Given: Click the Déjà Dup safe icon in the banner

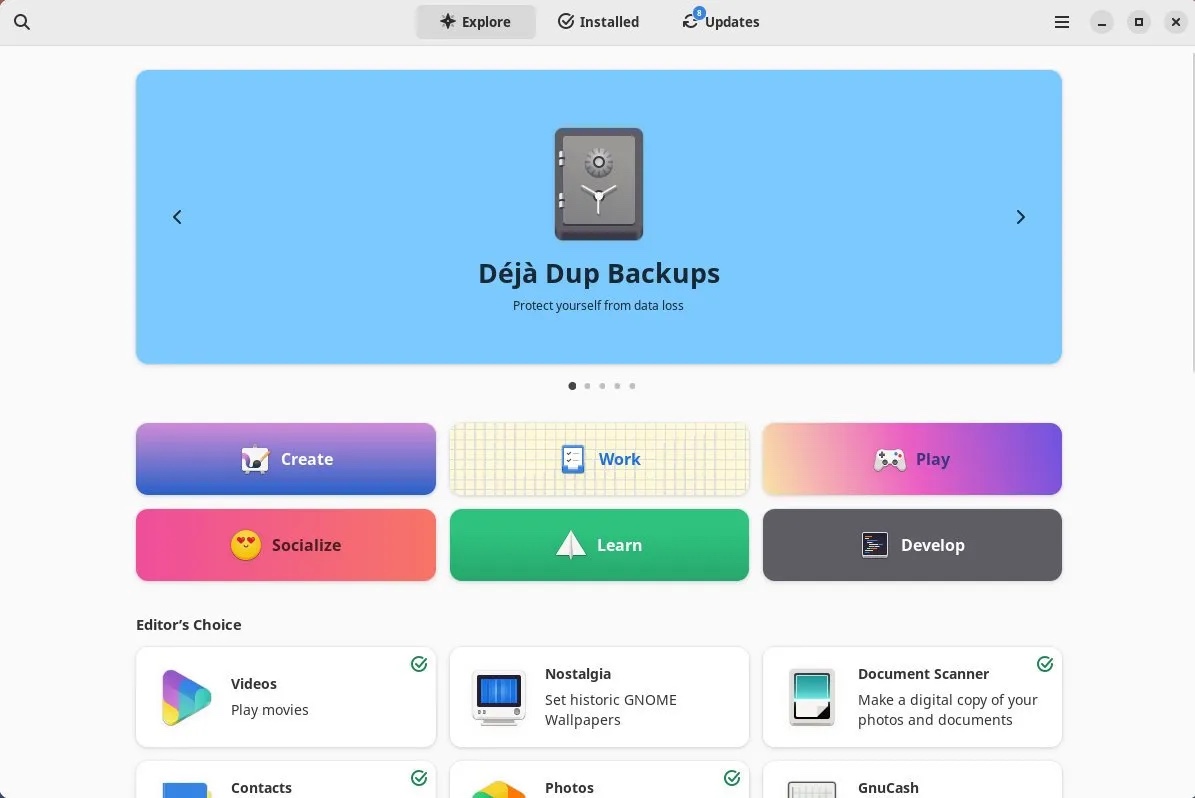Looking at the screenshot, I should point(598,183).
